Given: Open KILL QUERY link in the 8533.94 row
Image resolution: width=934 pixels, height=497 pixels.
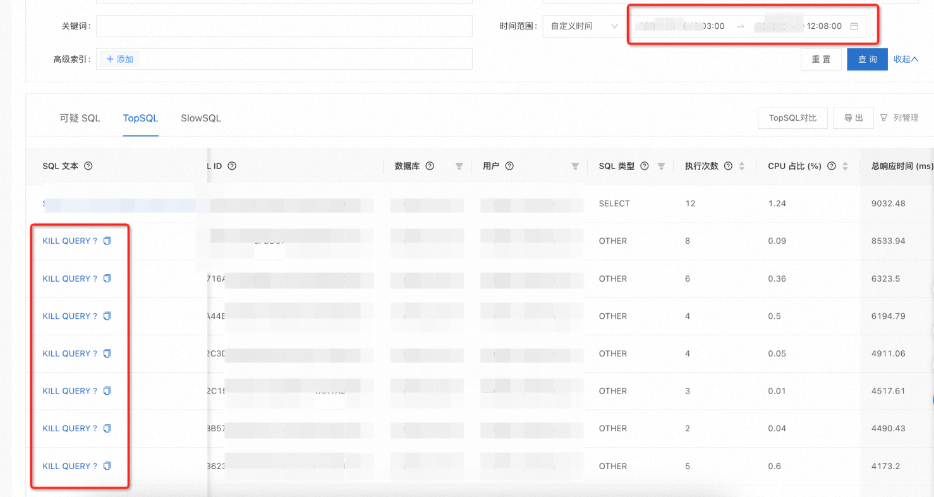Looking at the screenshot, I should [70, 241].
